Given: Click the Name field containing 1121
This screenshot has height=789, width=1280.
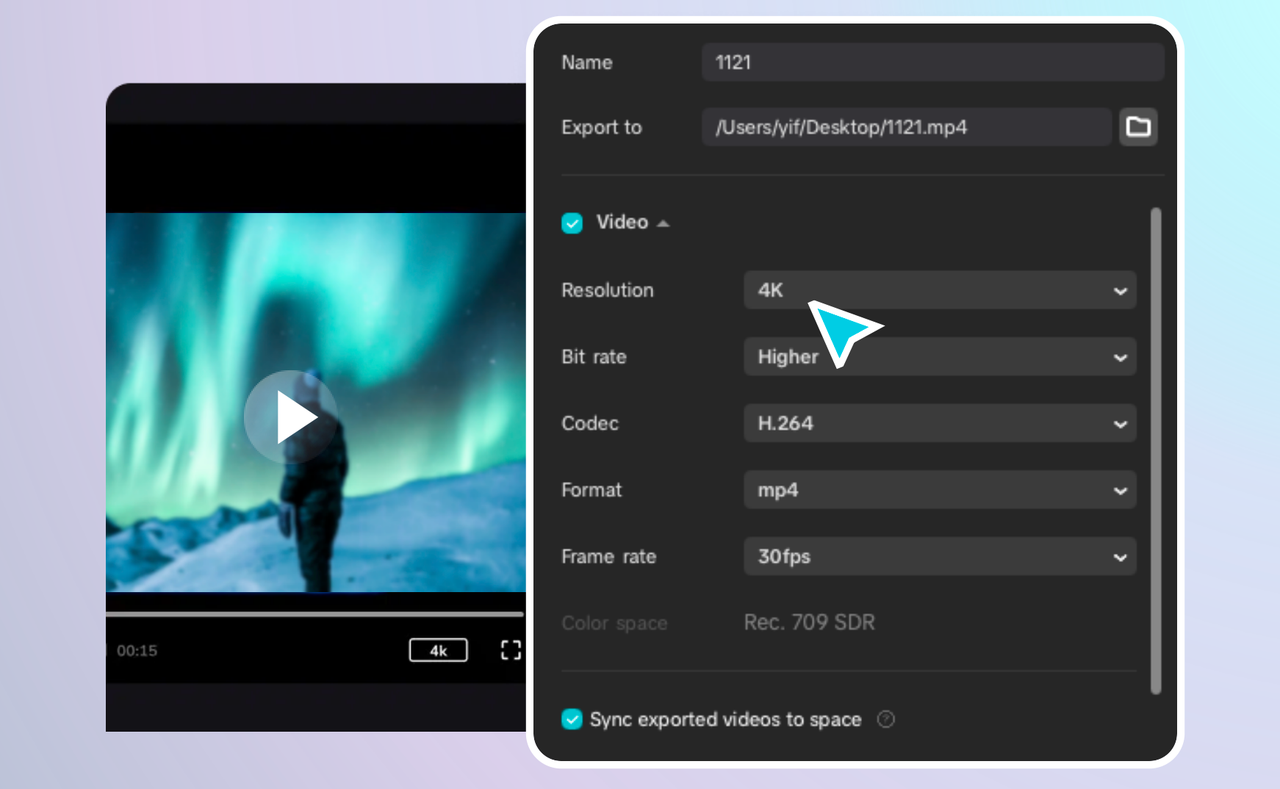Looking at the screenshot, I should (930, 62).
